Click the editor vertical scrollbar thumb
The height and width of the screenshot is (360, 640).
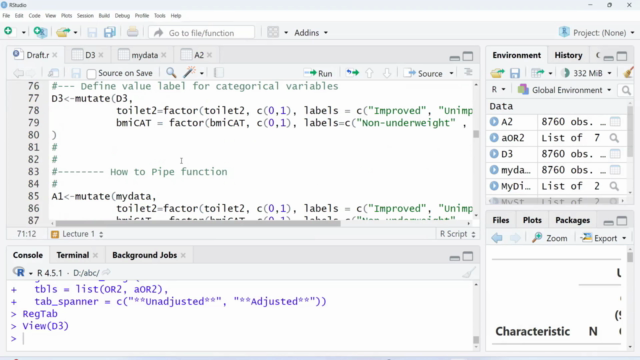click(476, 134)
